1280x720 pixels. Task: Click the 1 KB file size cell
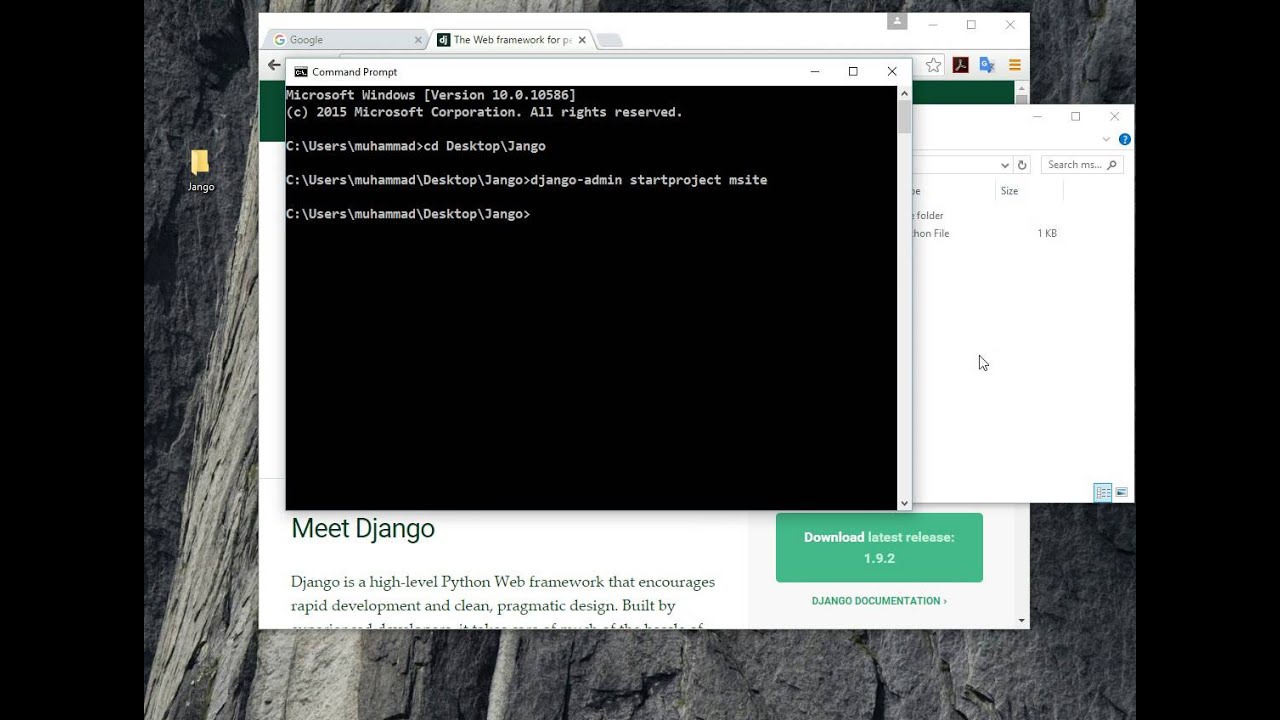(1047, 233)
